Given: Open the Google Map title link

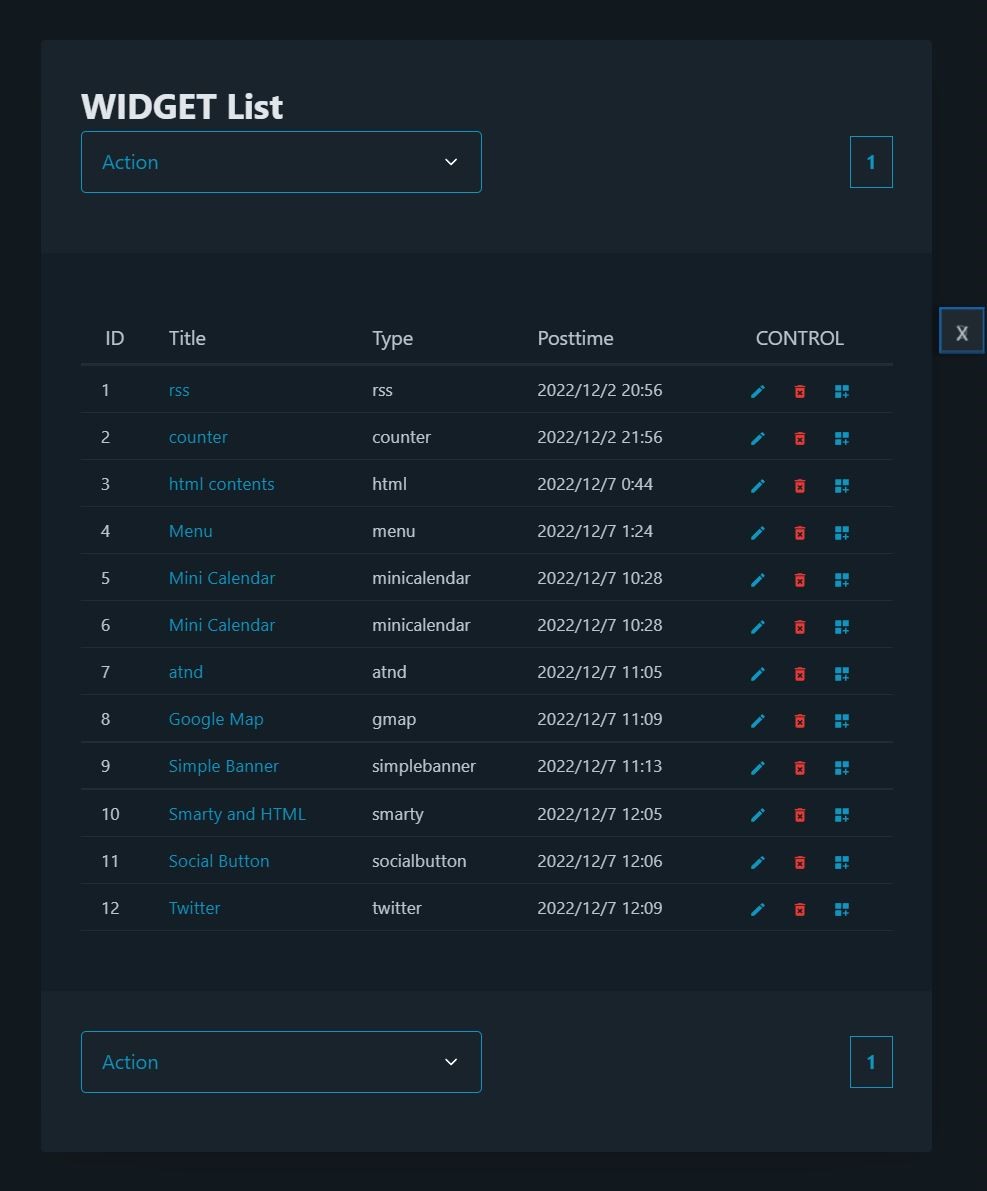Looking at the screenshot, I should [216, 719].
